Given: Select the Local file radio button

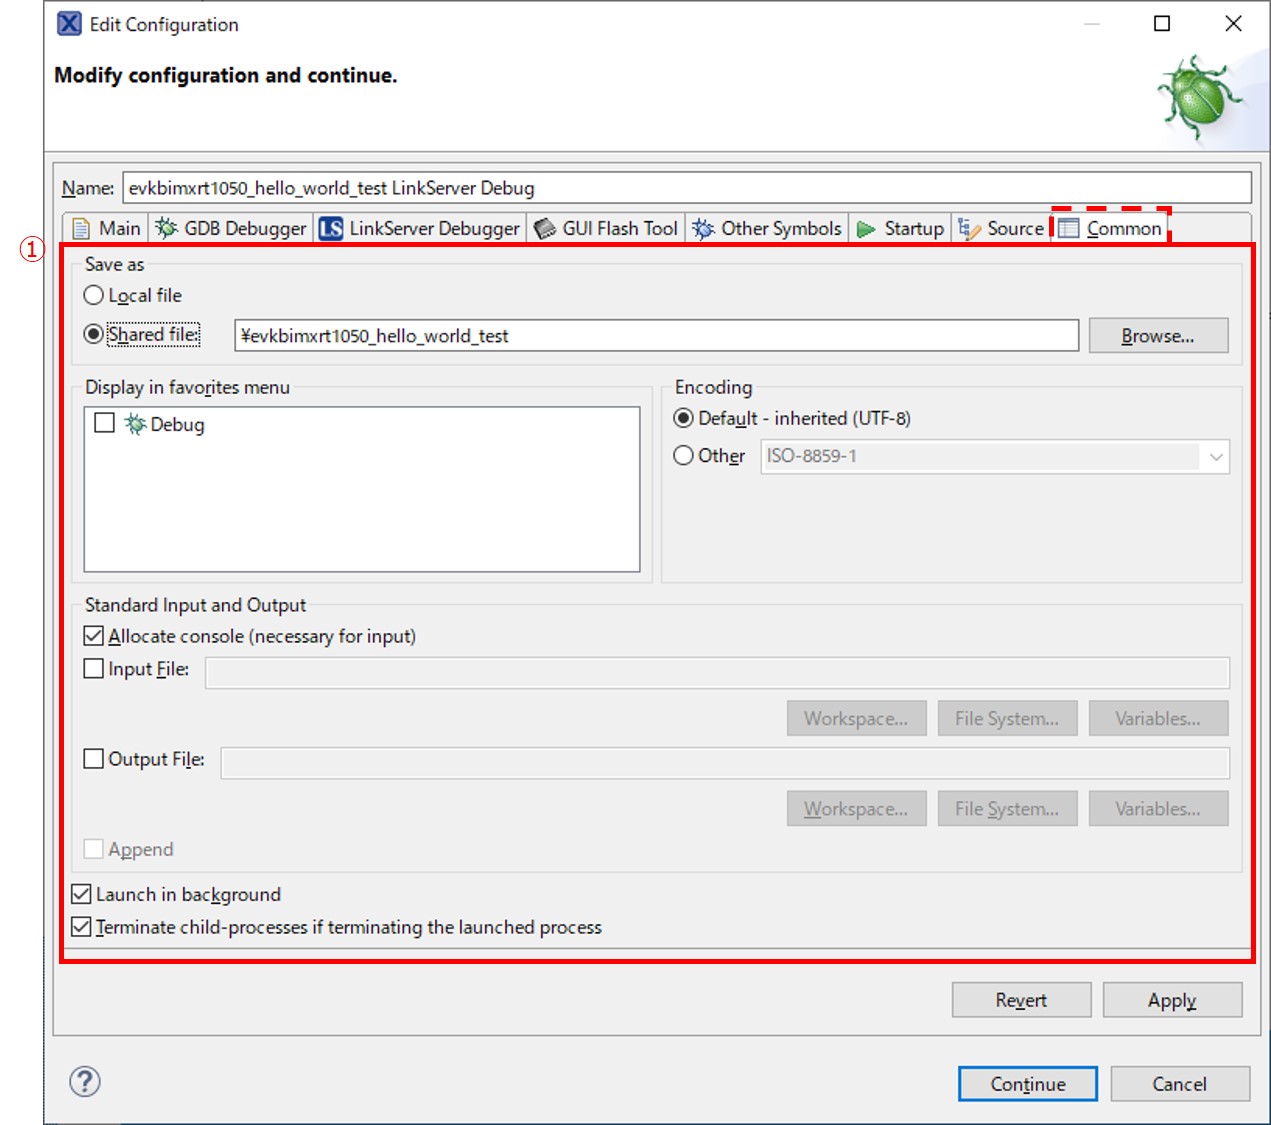Looking at the screenshot, I should click(x=94, y=295).
